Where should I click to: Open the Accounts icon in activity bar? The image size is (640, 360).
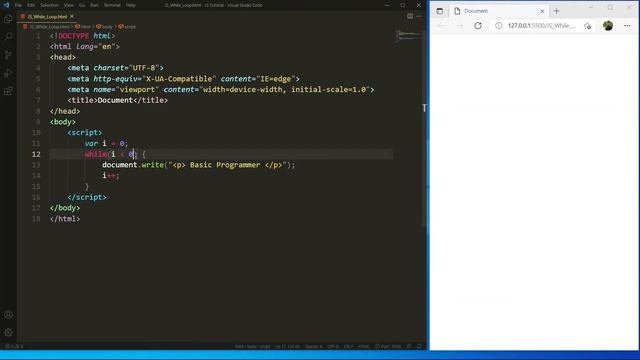tap(8, 315)
